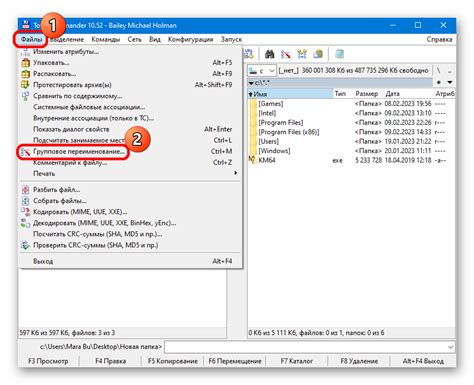Open the Запуск menu

pyautogui.click(x=231, y=39)
